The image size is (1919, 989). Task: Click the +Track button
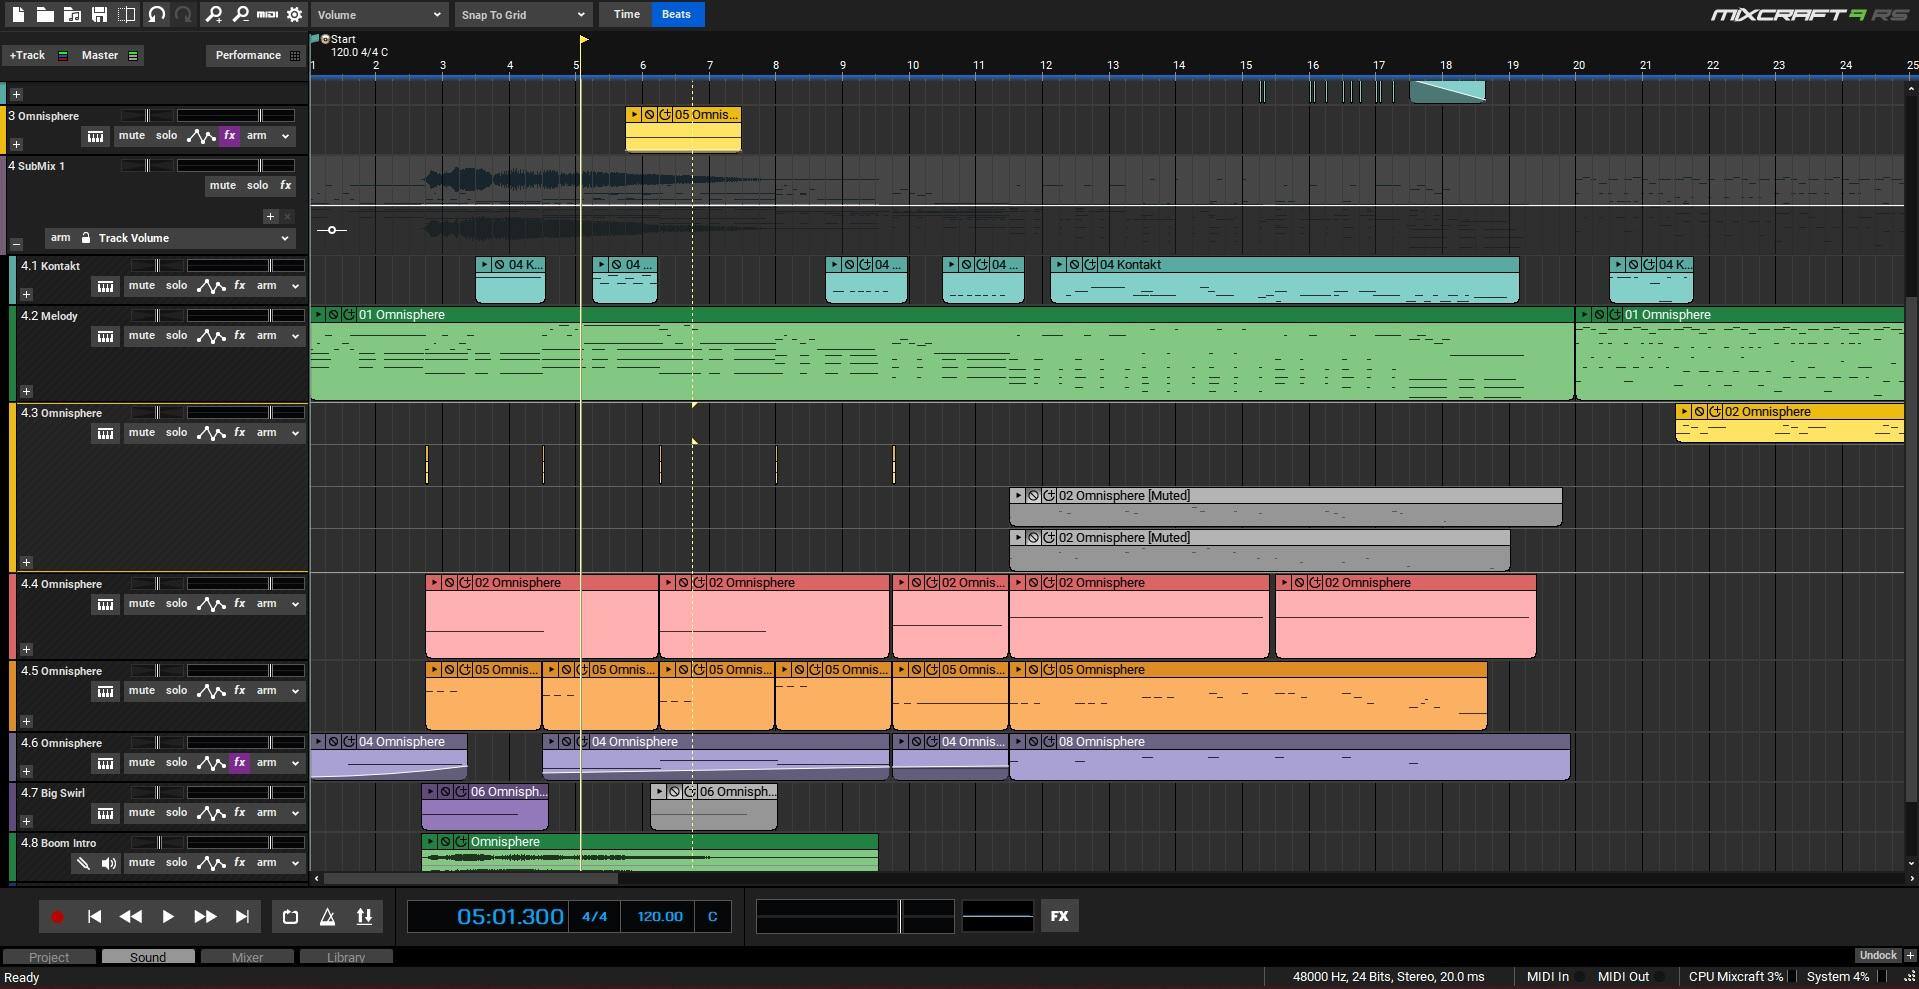(x=28, y=55)
